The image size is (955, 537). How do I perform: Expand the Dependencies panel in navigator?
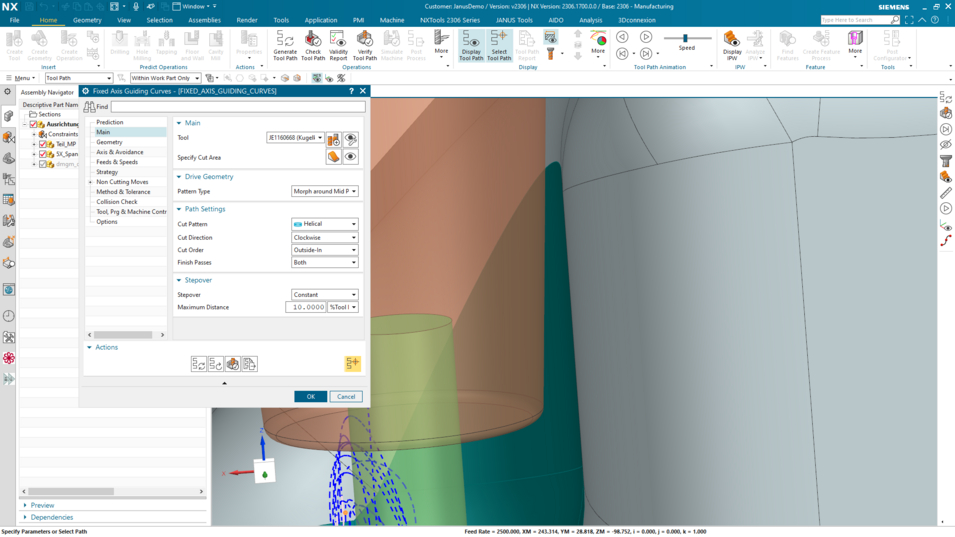pos(25,518)
